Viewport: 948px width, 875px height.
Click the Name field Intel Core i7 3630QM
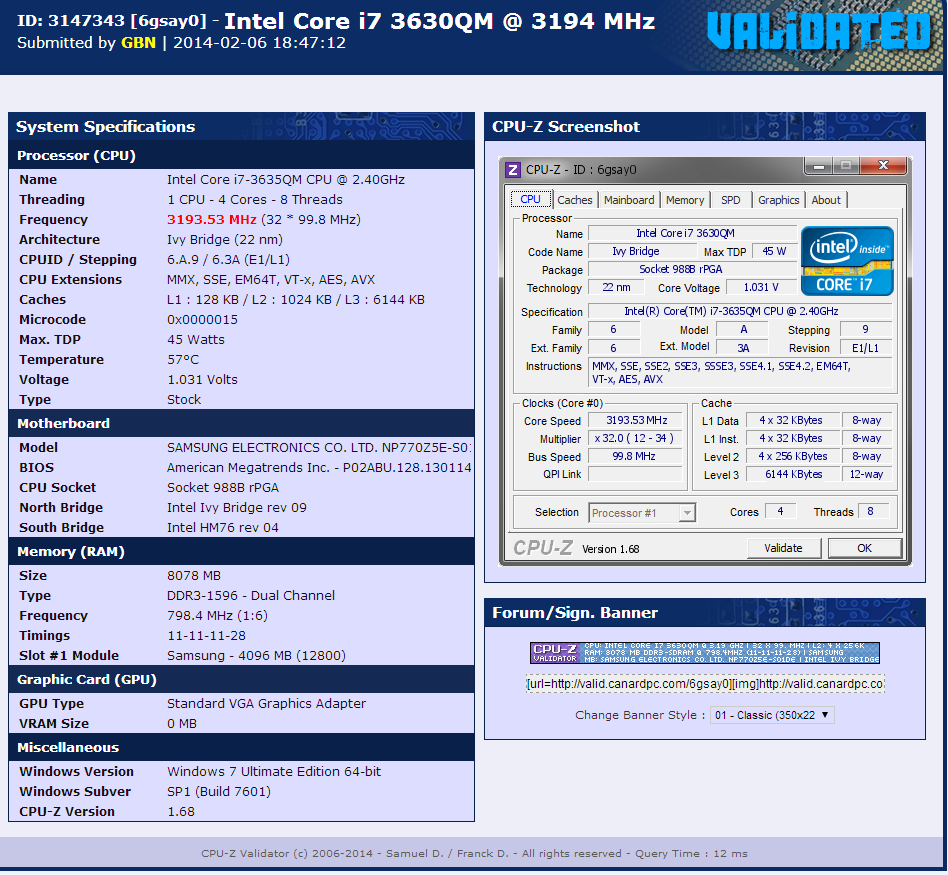[693, 233]
